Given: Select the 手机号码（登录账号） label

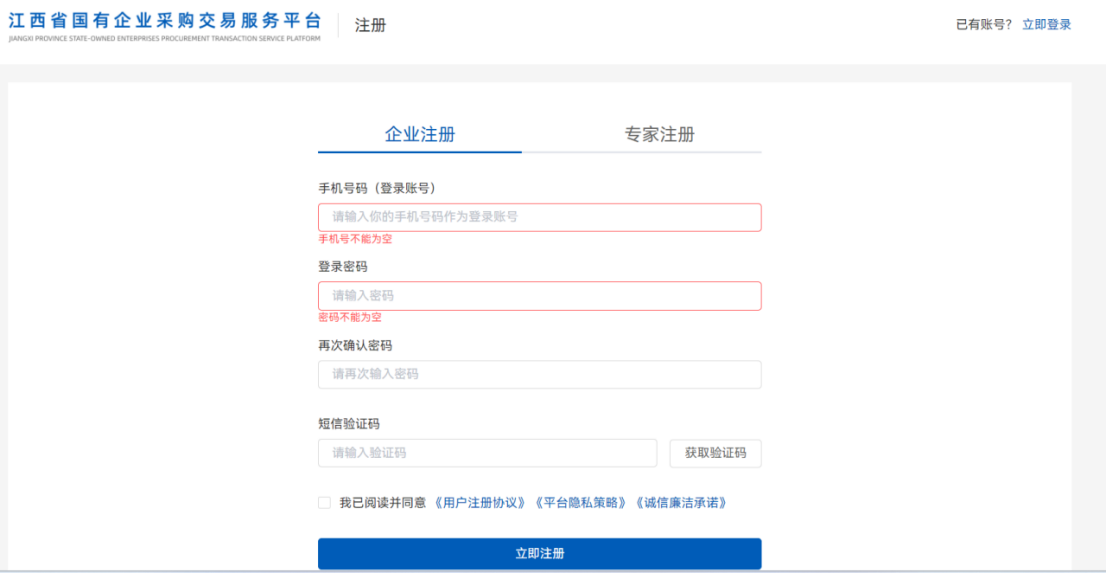Looking at the screenshot, I should pos(377,188).
